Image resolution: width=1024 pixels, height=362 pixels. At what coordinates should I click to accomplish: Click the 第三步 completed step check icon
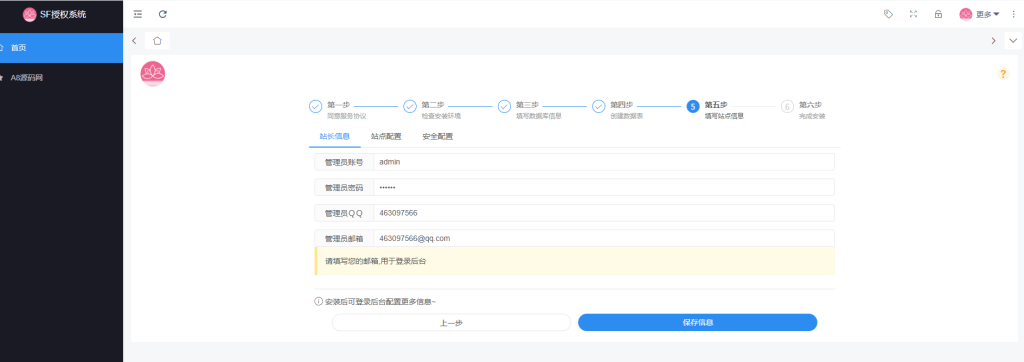504,107
